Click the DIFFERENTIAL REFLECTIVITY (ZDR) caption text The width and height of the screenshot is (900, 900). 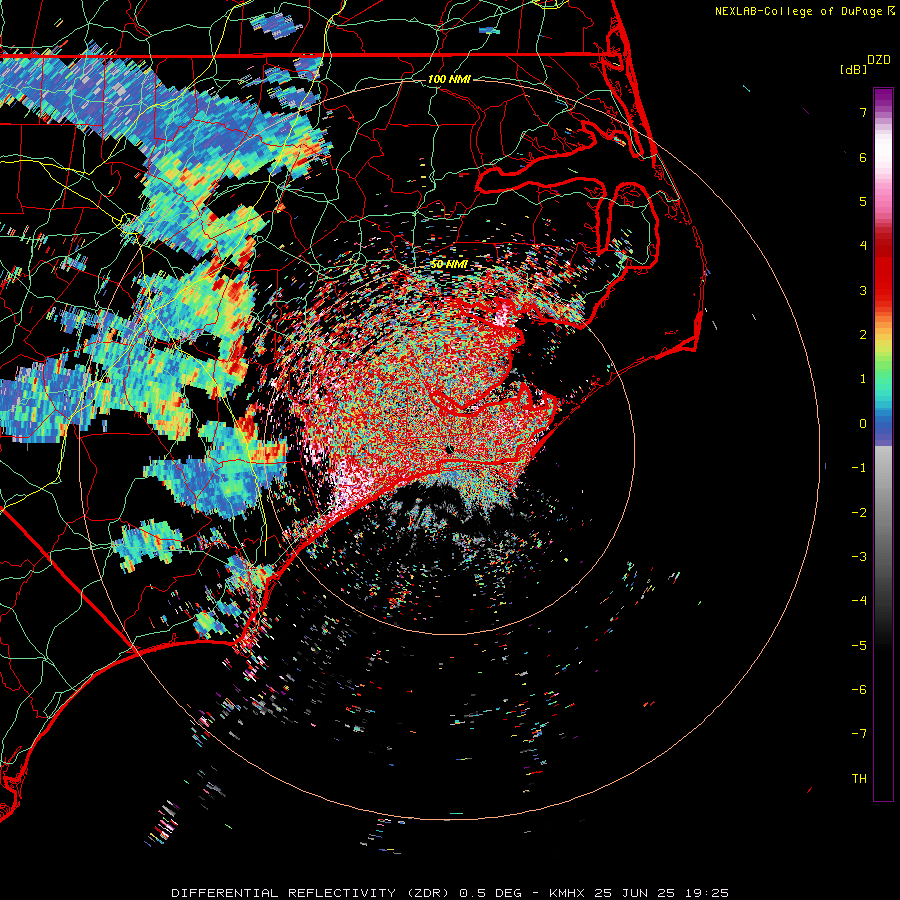(312, 893)
